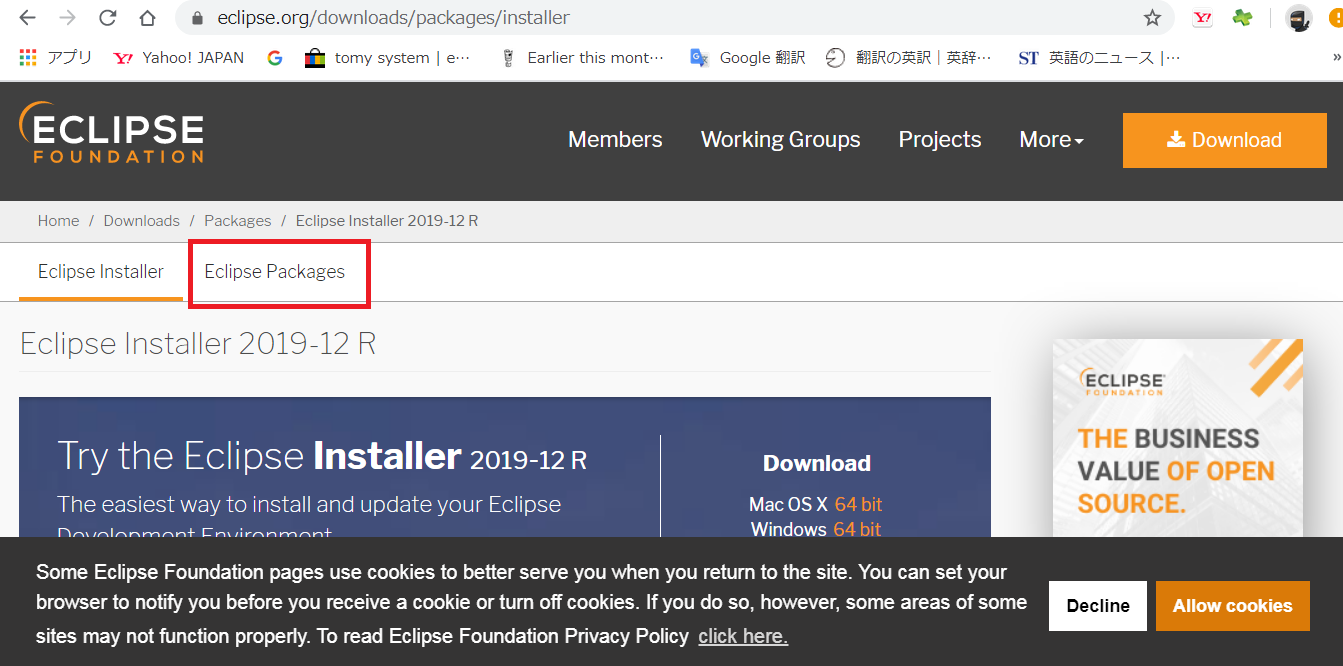1343x666 pixels.
Task: Open the Projects menu item
Action: coord(939,139)
